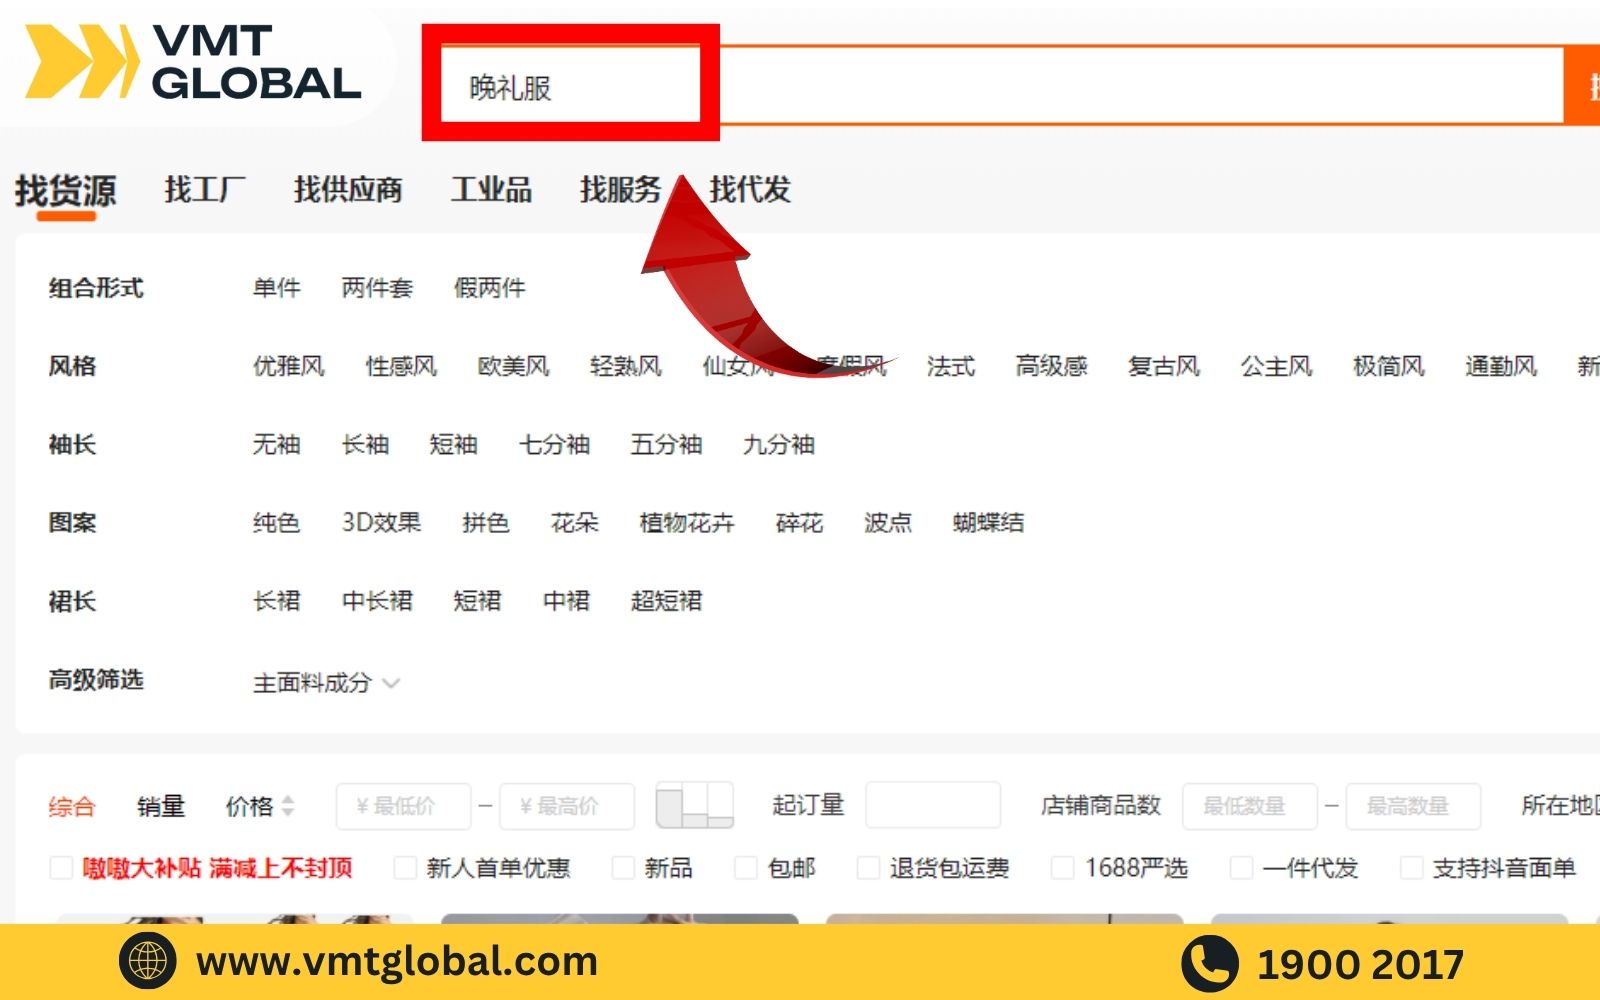Expand the 主面料成分 dropdown
The width and height of the screenshot is (1600, 1000).
325,683
